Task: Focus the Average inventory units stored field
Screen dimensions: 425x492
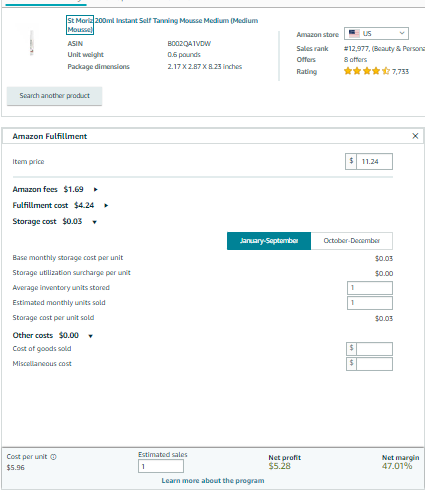Action: click(x=370, y=288)
